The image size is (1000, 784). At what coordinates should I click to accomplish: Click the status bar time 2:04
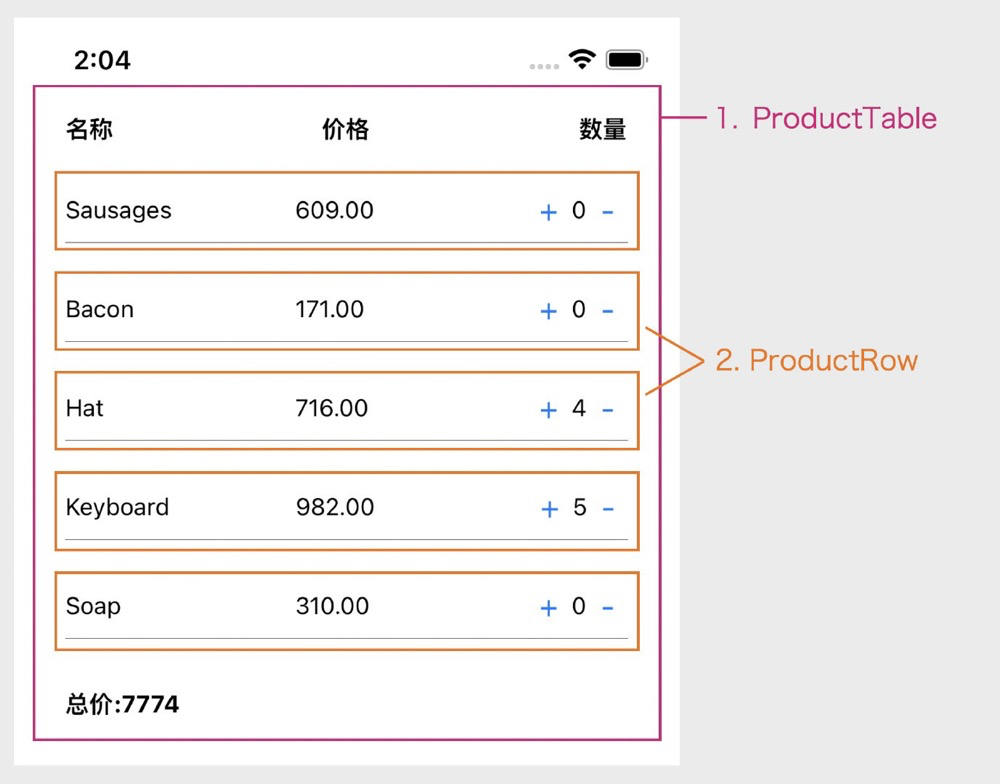pos(102,60)
